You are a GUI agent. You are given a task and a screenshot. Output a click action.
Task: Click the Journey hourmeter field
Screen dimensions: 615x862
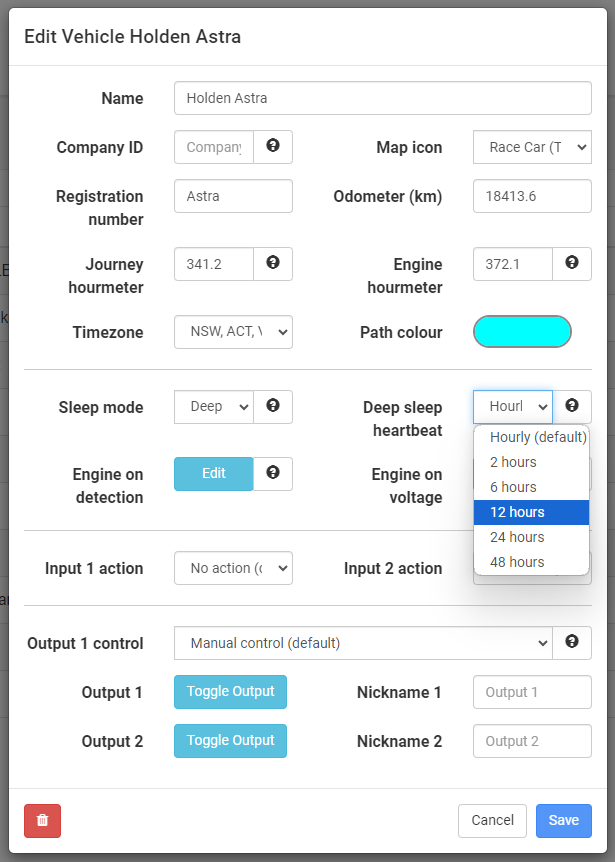click(x=214, y=264)
